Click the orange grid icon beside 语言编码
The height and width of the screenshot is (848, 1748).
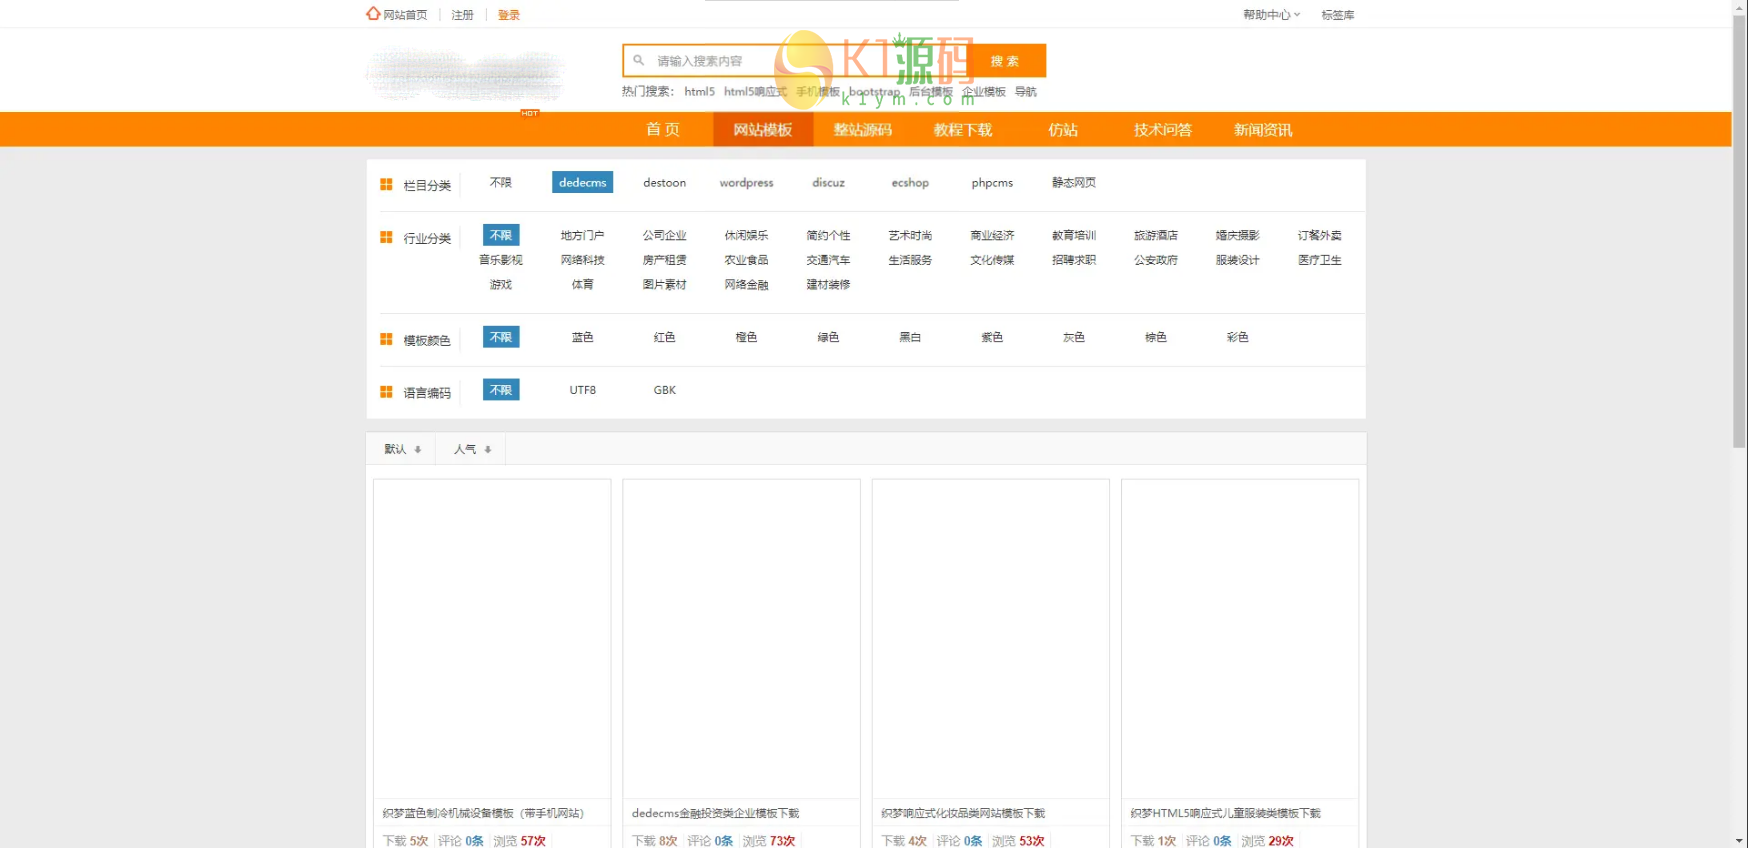pos(386,393)
